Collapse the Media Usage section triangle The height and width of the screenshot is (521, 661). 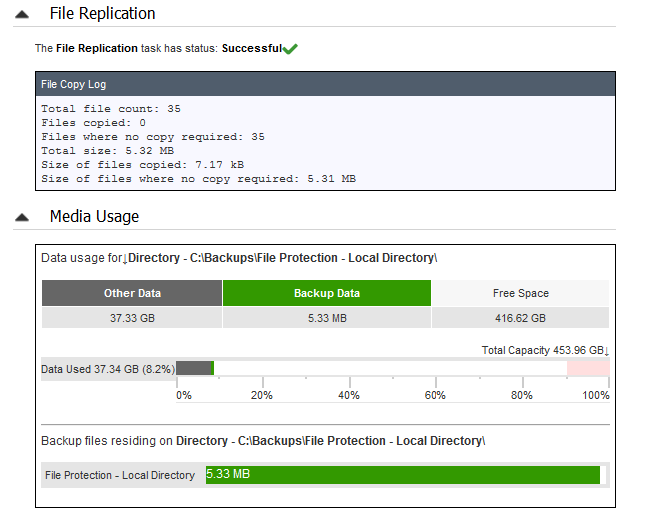coord(22,217)
